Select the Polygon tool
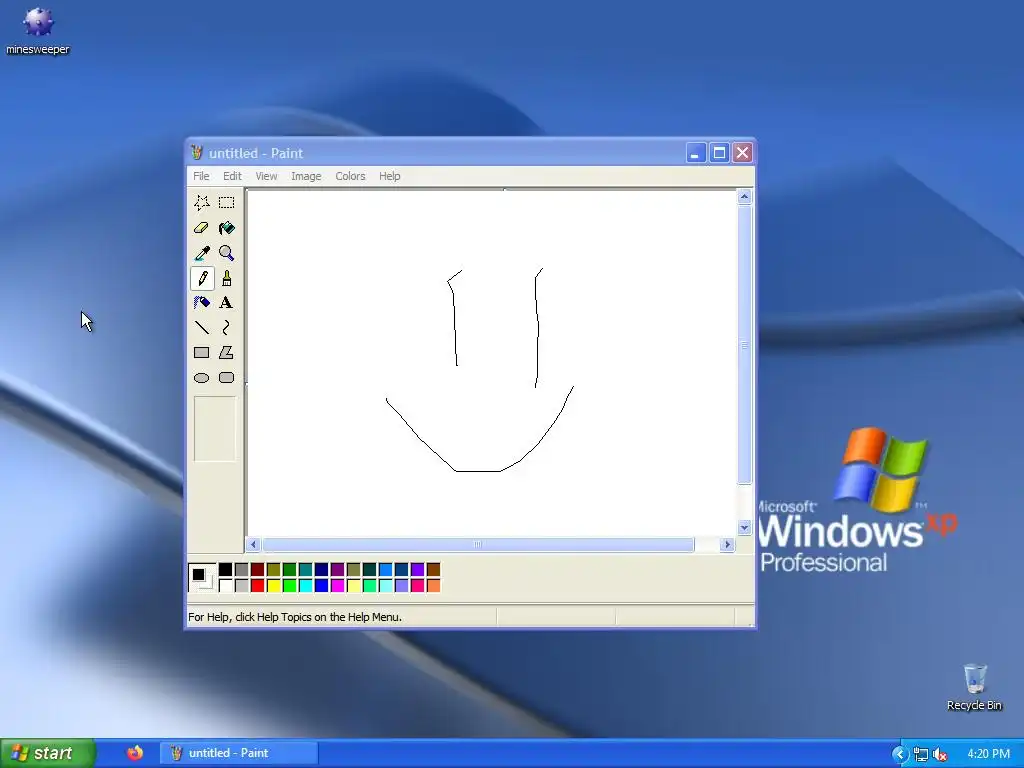This screenshot has height=768, width=1024. [x=227, y=353]
